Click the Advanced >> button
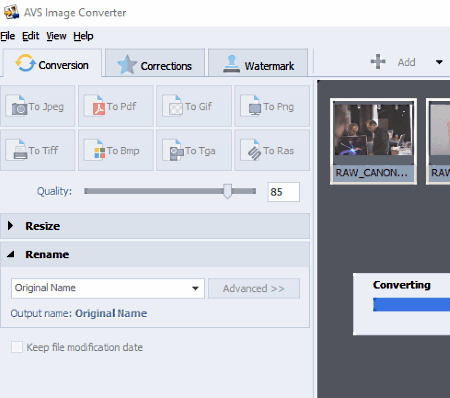Viewport: 450px width, 398px height. point(254,288)
